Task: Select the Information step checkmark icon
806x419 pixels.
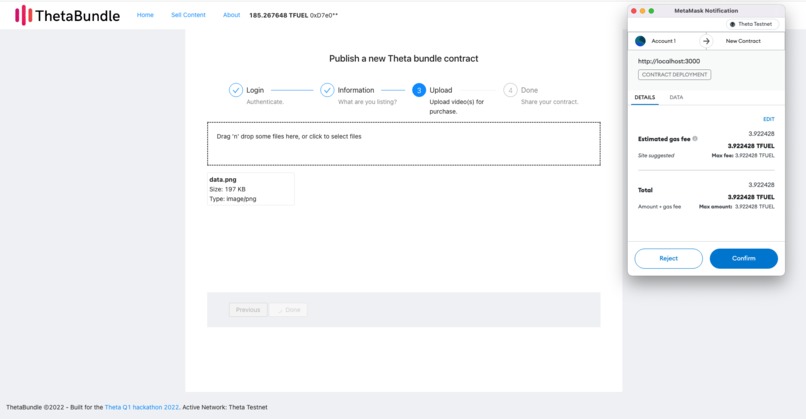Action: [x=327, y=90]
